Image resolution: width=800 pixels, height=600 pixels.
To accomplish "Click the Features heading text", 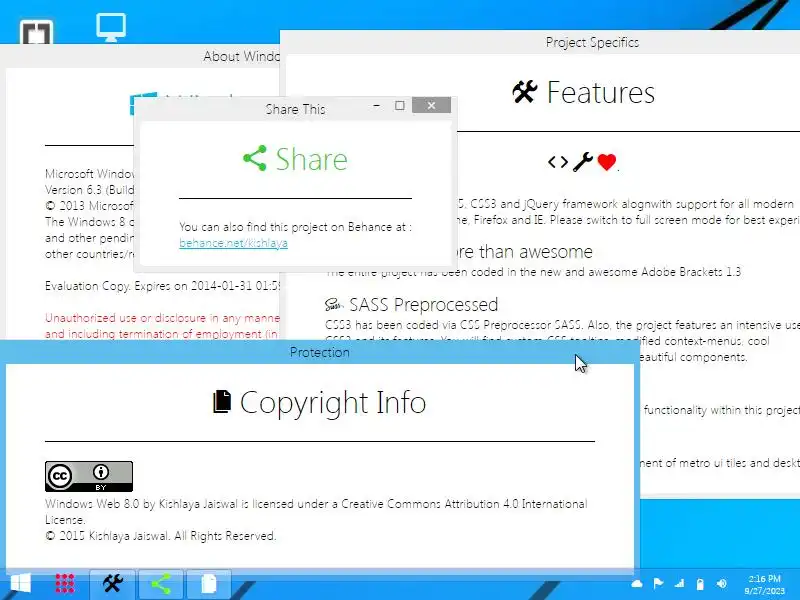I will point(601,93).
